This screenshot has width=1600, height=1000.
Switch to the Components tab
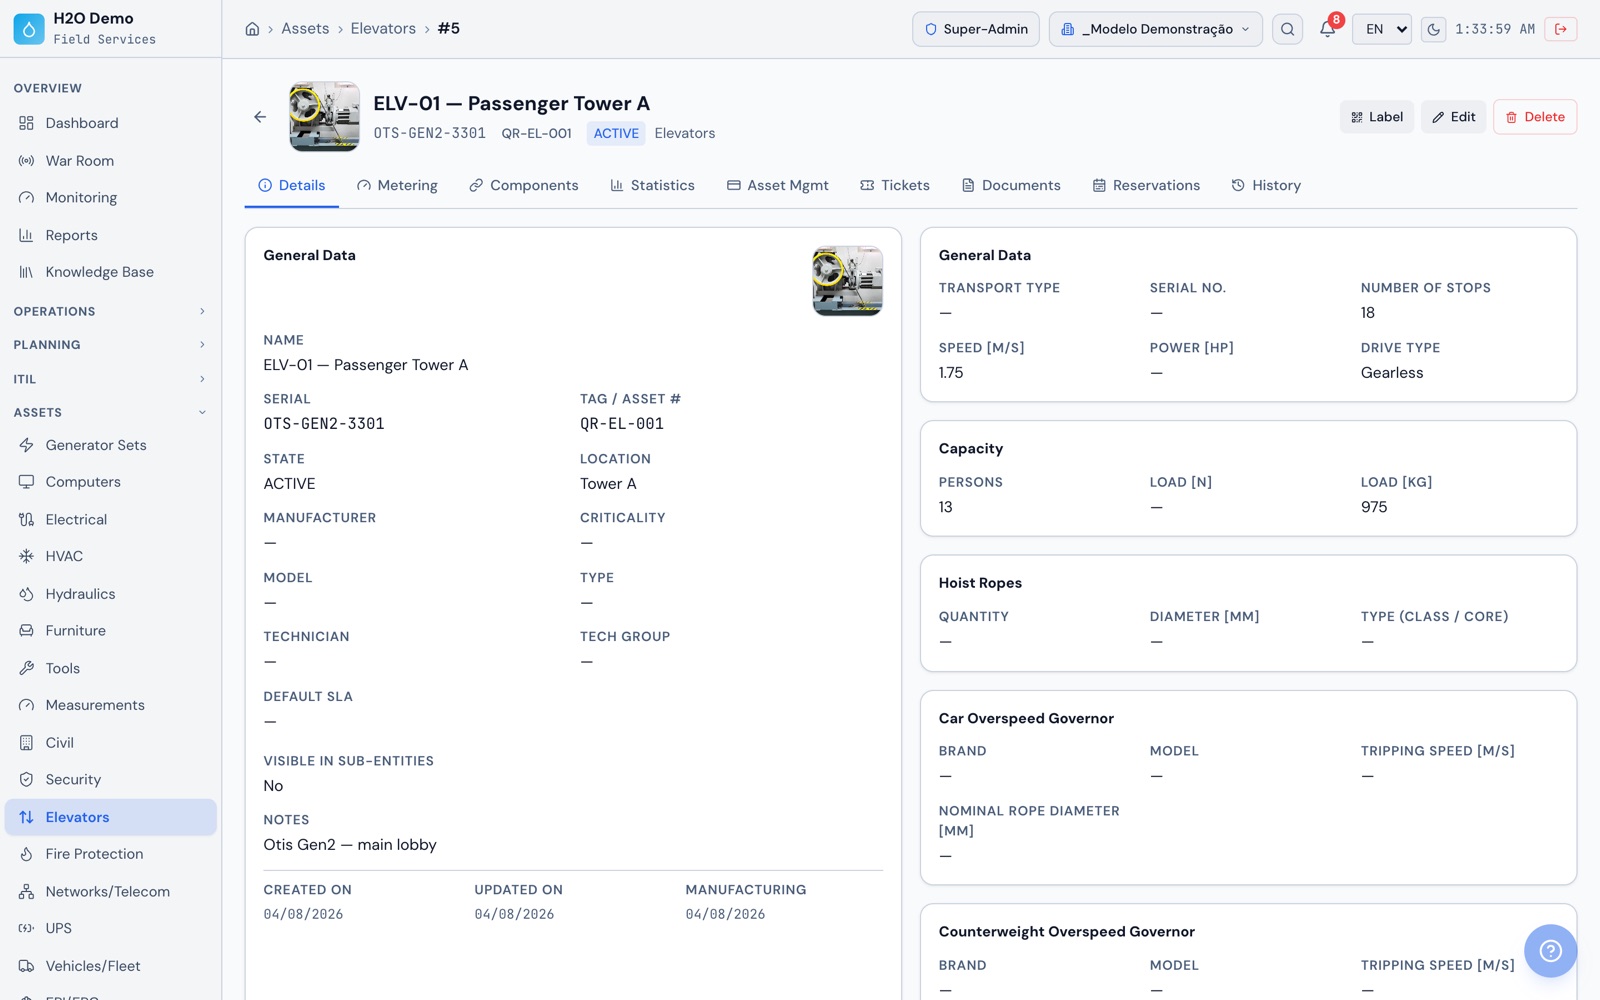pyautogui.click(x=524, y=185)
